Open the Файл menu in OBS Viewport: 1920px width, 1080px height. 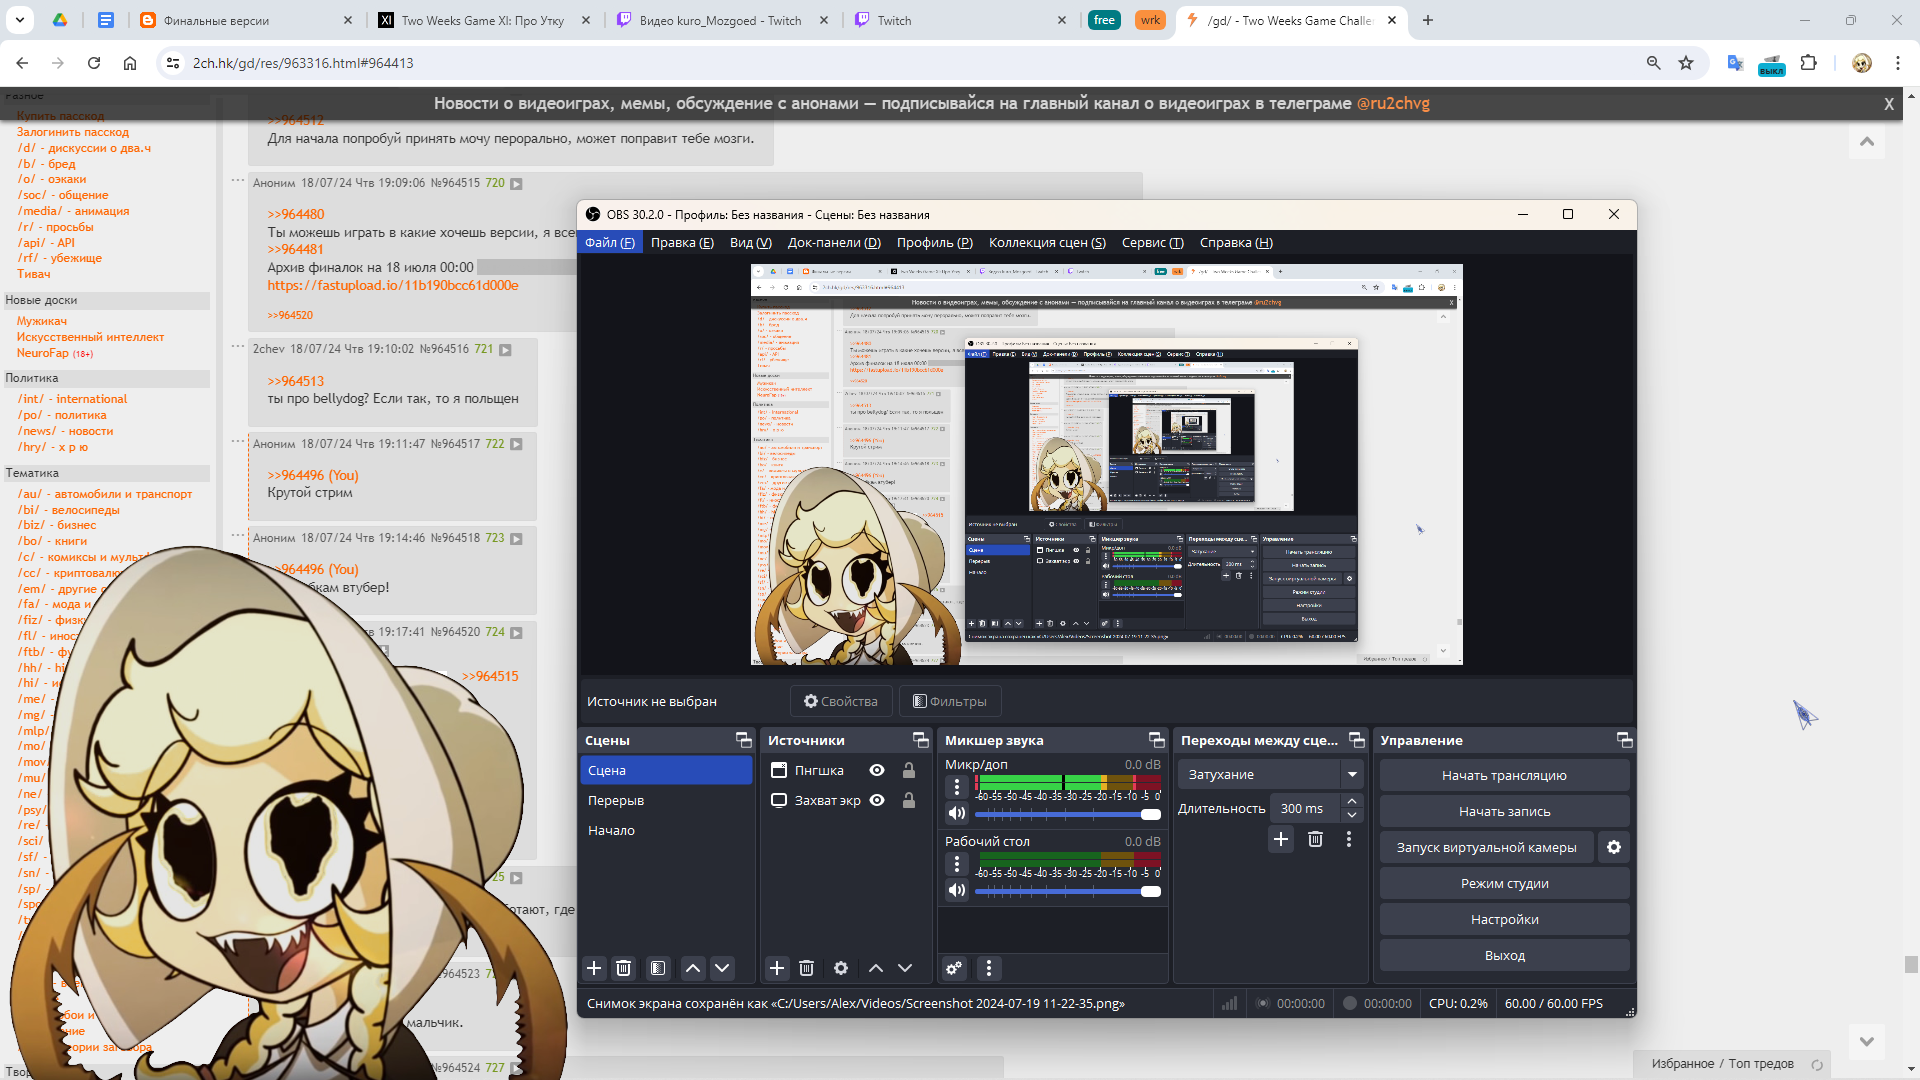click(610, 243)
